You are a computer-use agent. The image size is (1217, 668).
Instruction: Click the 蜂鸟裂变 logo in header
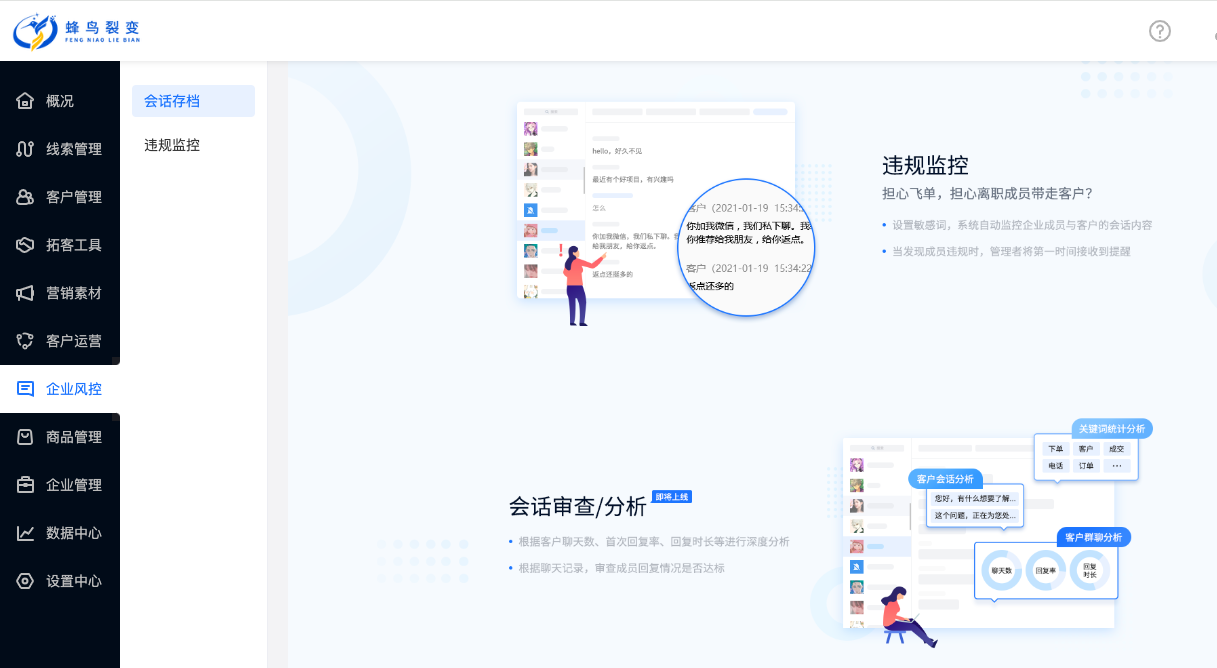pyautogui.click(x=78, y=31)
